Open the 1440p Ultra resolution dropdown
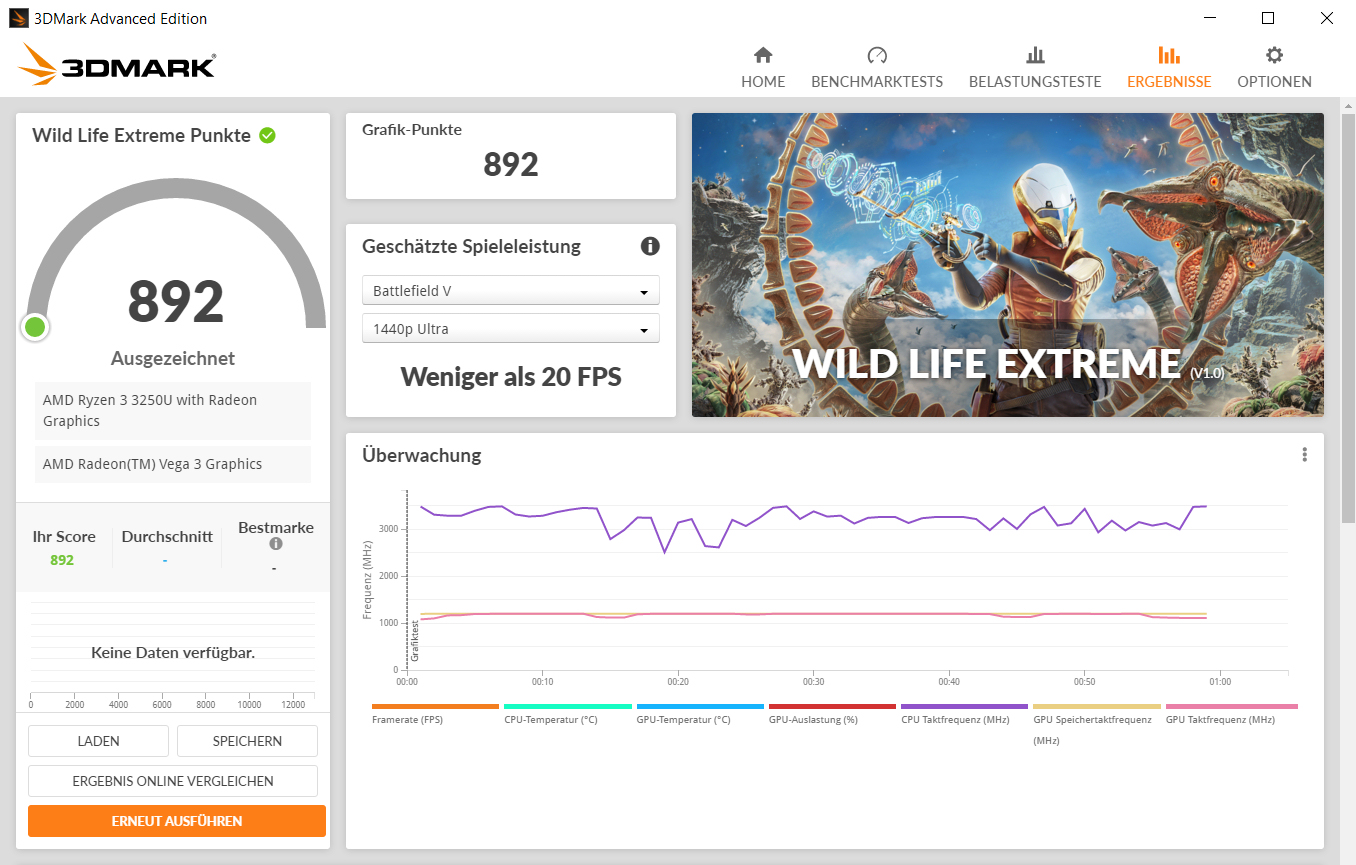This screenshot has width=1356, height=865. pyautogui.click(x=511, y=329)
